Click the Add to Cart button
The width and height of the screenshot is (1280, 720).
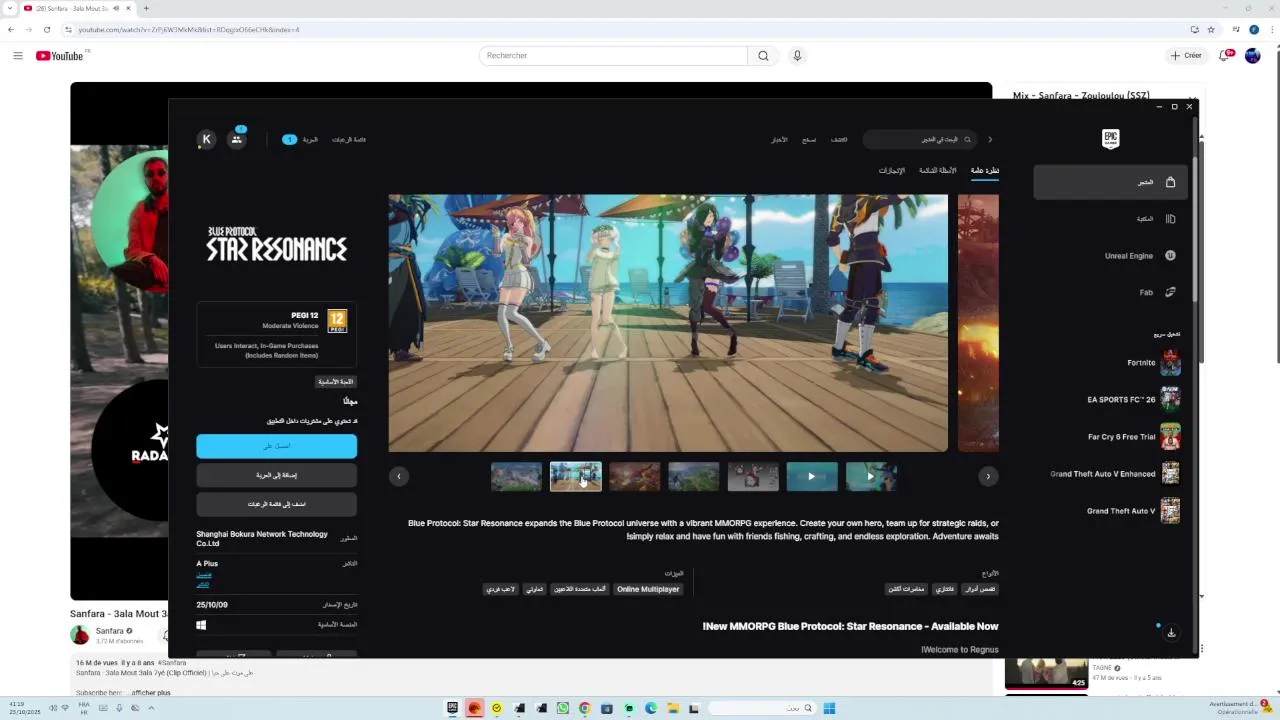(276, 475)
